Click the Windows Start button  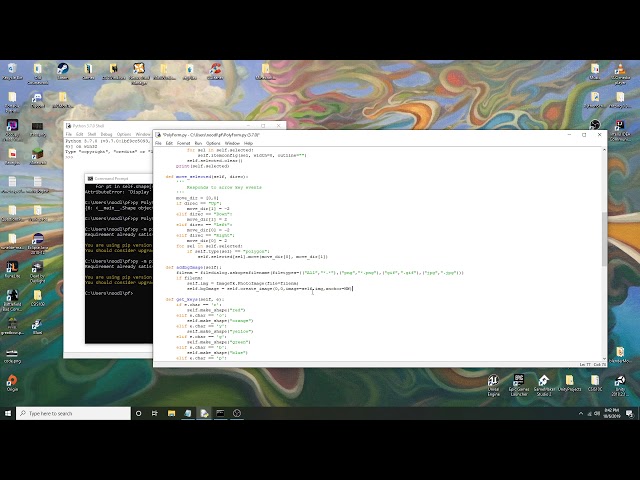[x=8, y=413]
